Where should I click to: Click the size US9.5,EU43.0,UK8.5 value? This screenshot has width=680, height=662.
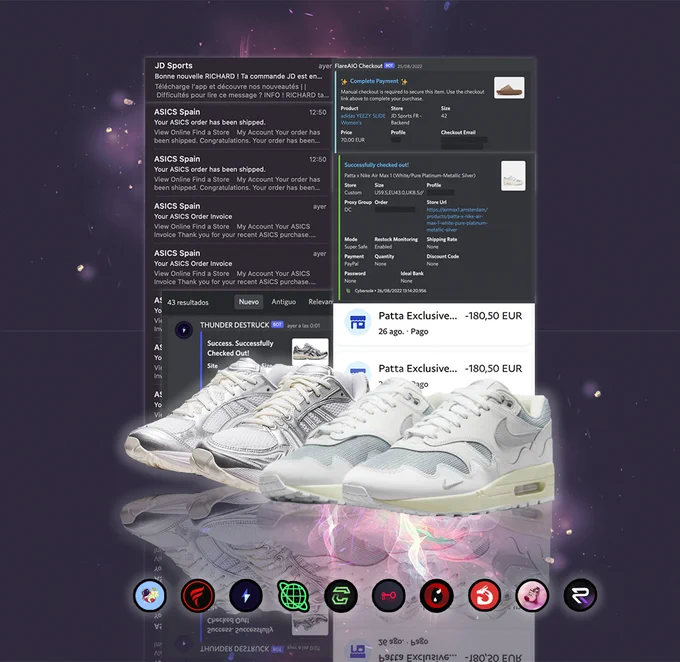[399, 193]
